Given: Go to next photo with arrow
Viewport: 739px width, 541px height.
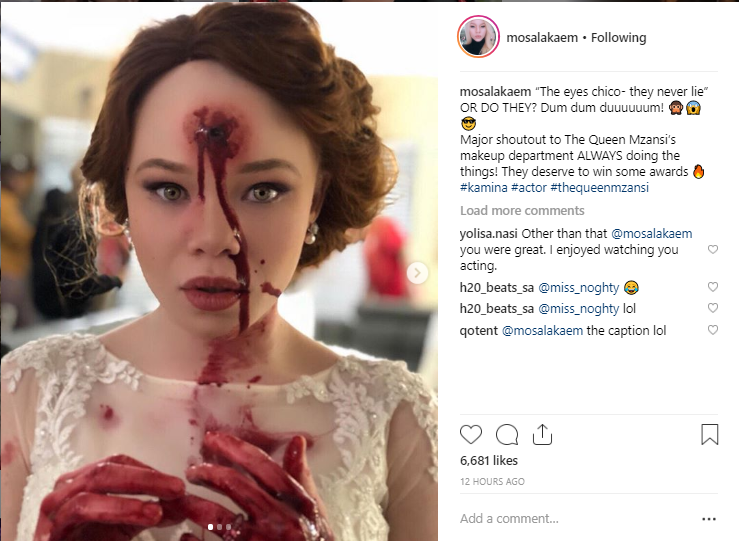Looking at the screenshot, I should 418,272.
